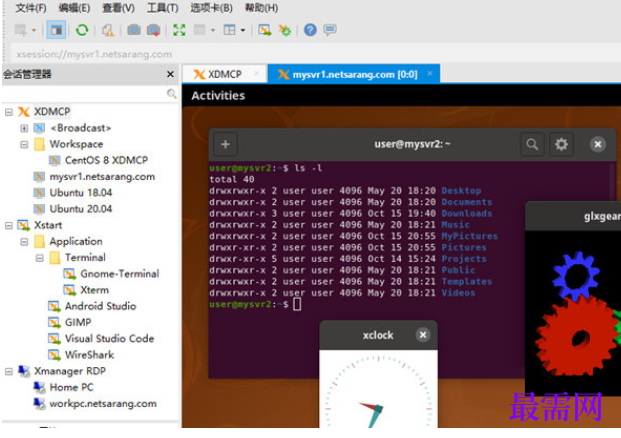Click Activities in the GNOME top bar
The image size is (621, 438).
coord(218,96)
